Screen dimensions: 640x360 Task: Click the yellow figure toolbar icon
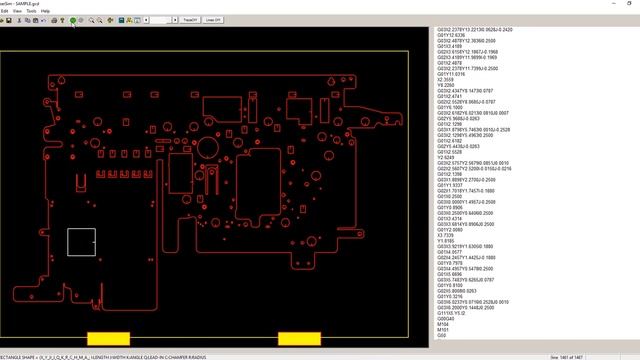(129, 20)
